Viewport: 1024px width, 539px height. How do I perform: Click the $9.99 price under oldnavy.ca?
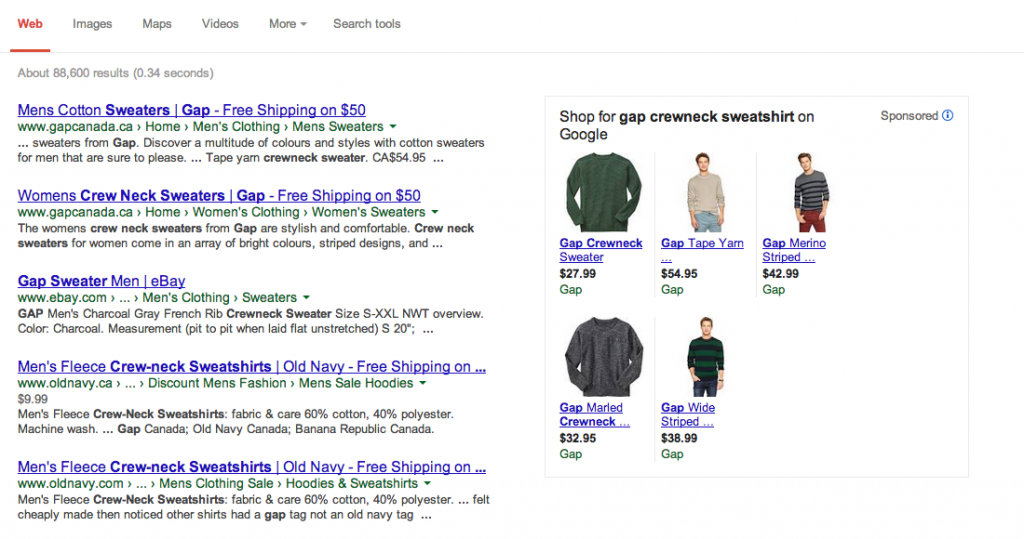33,399
